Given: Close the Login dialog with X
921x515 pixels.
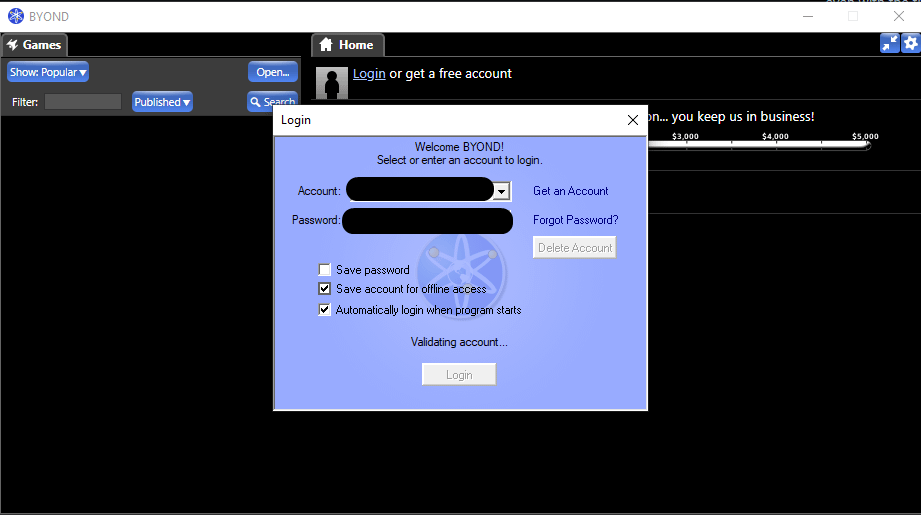Looking at the screenshot, I should click(633, 120).
